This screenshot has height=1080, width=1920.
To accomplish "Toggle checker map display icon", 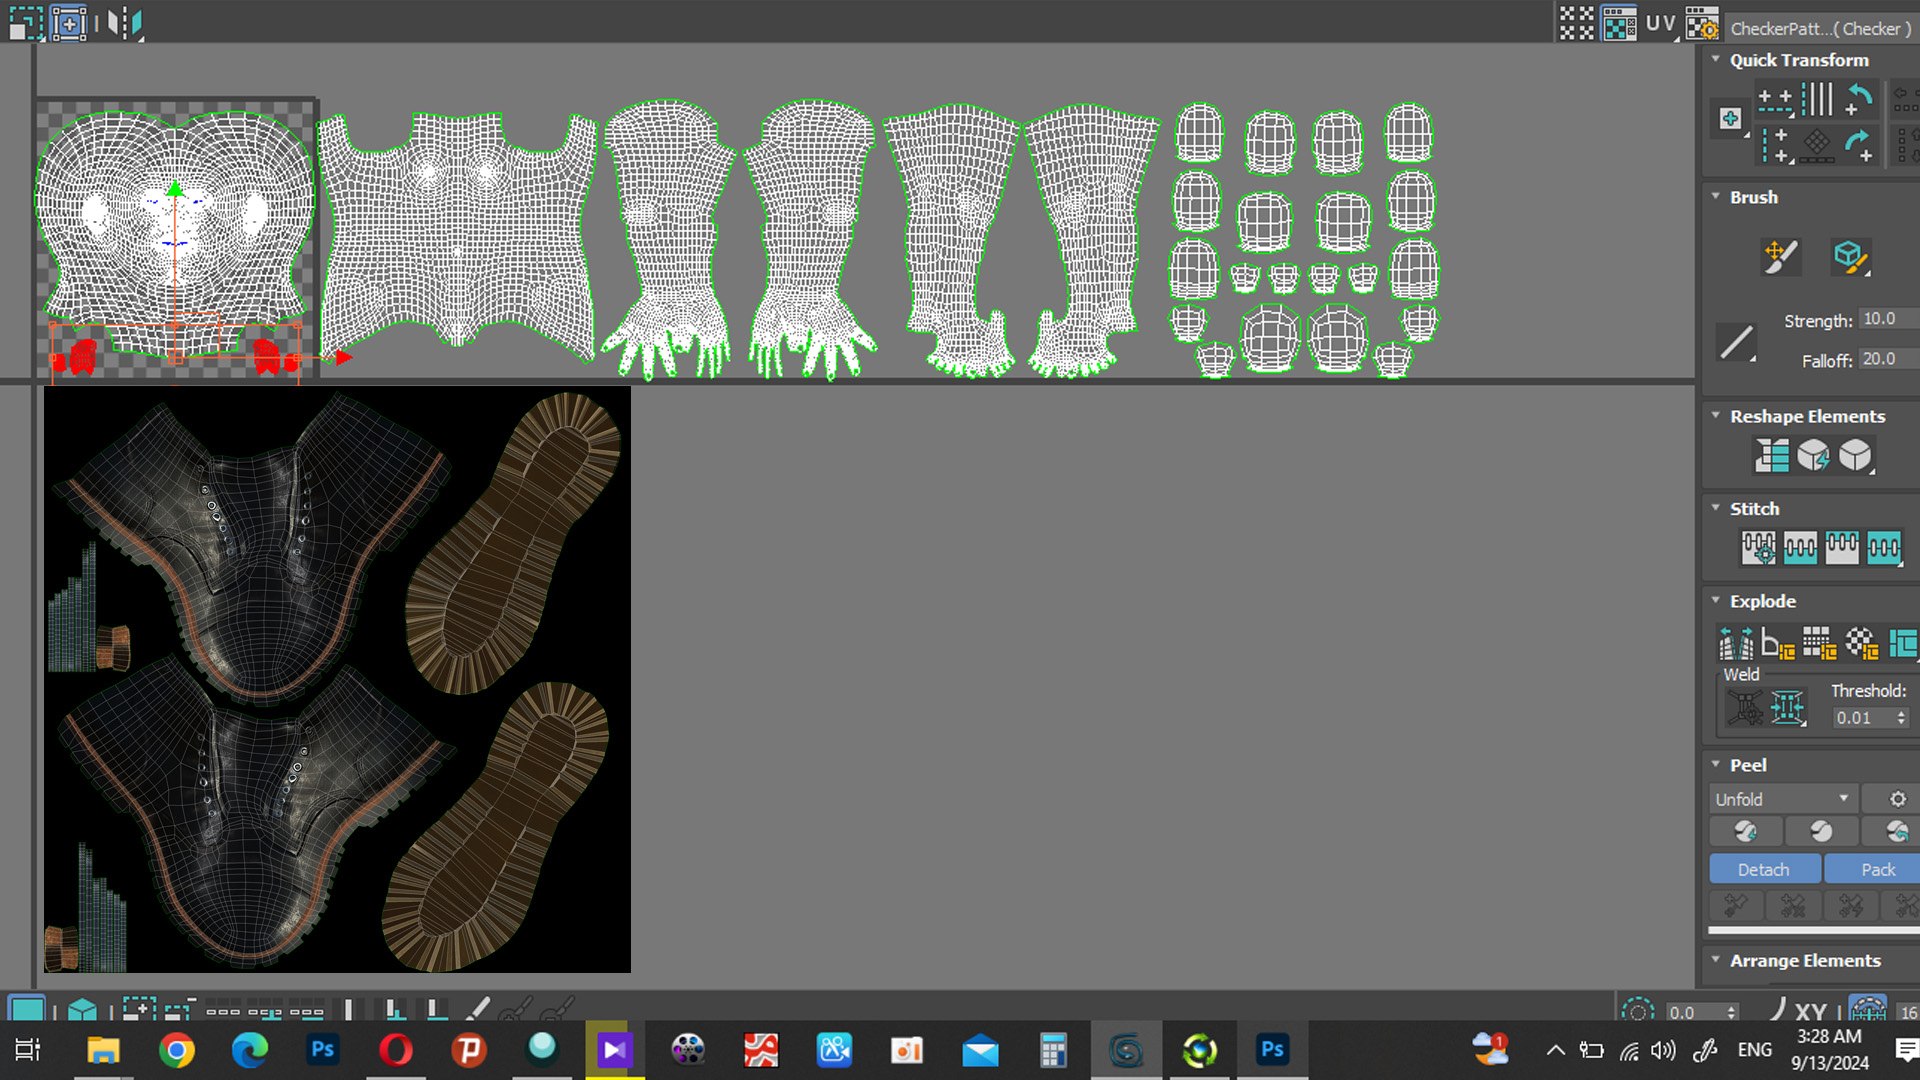I will (x=1619, y=23).
